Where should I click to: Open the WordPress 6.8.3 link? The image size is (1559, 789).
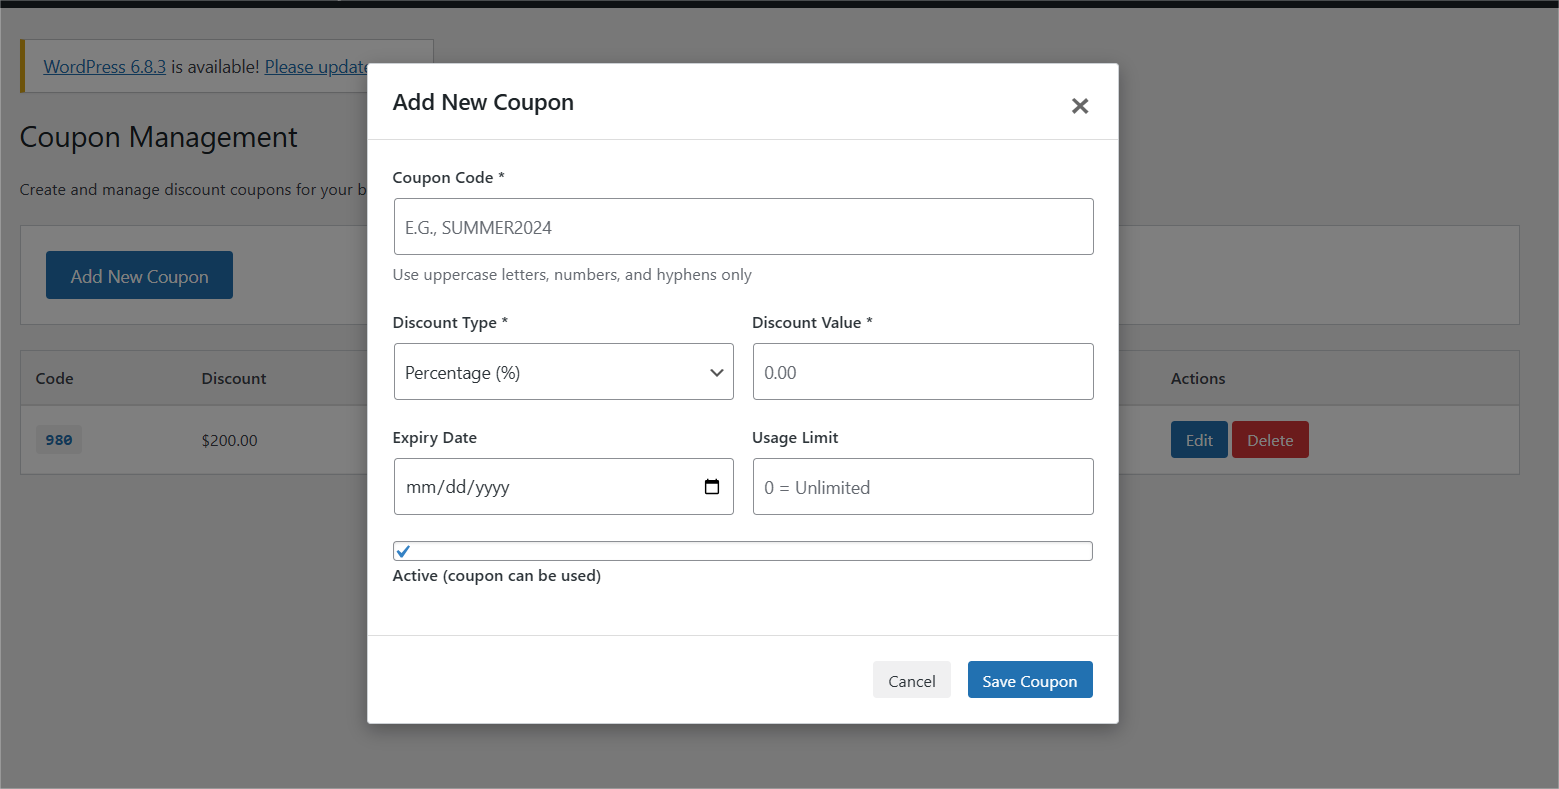tap(104, 66)
